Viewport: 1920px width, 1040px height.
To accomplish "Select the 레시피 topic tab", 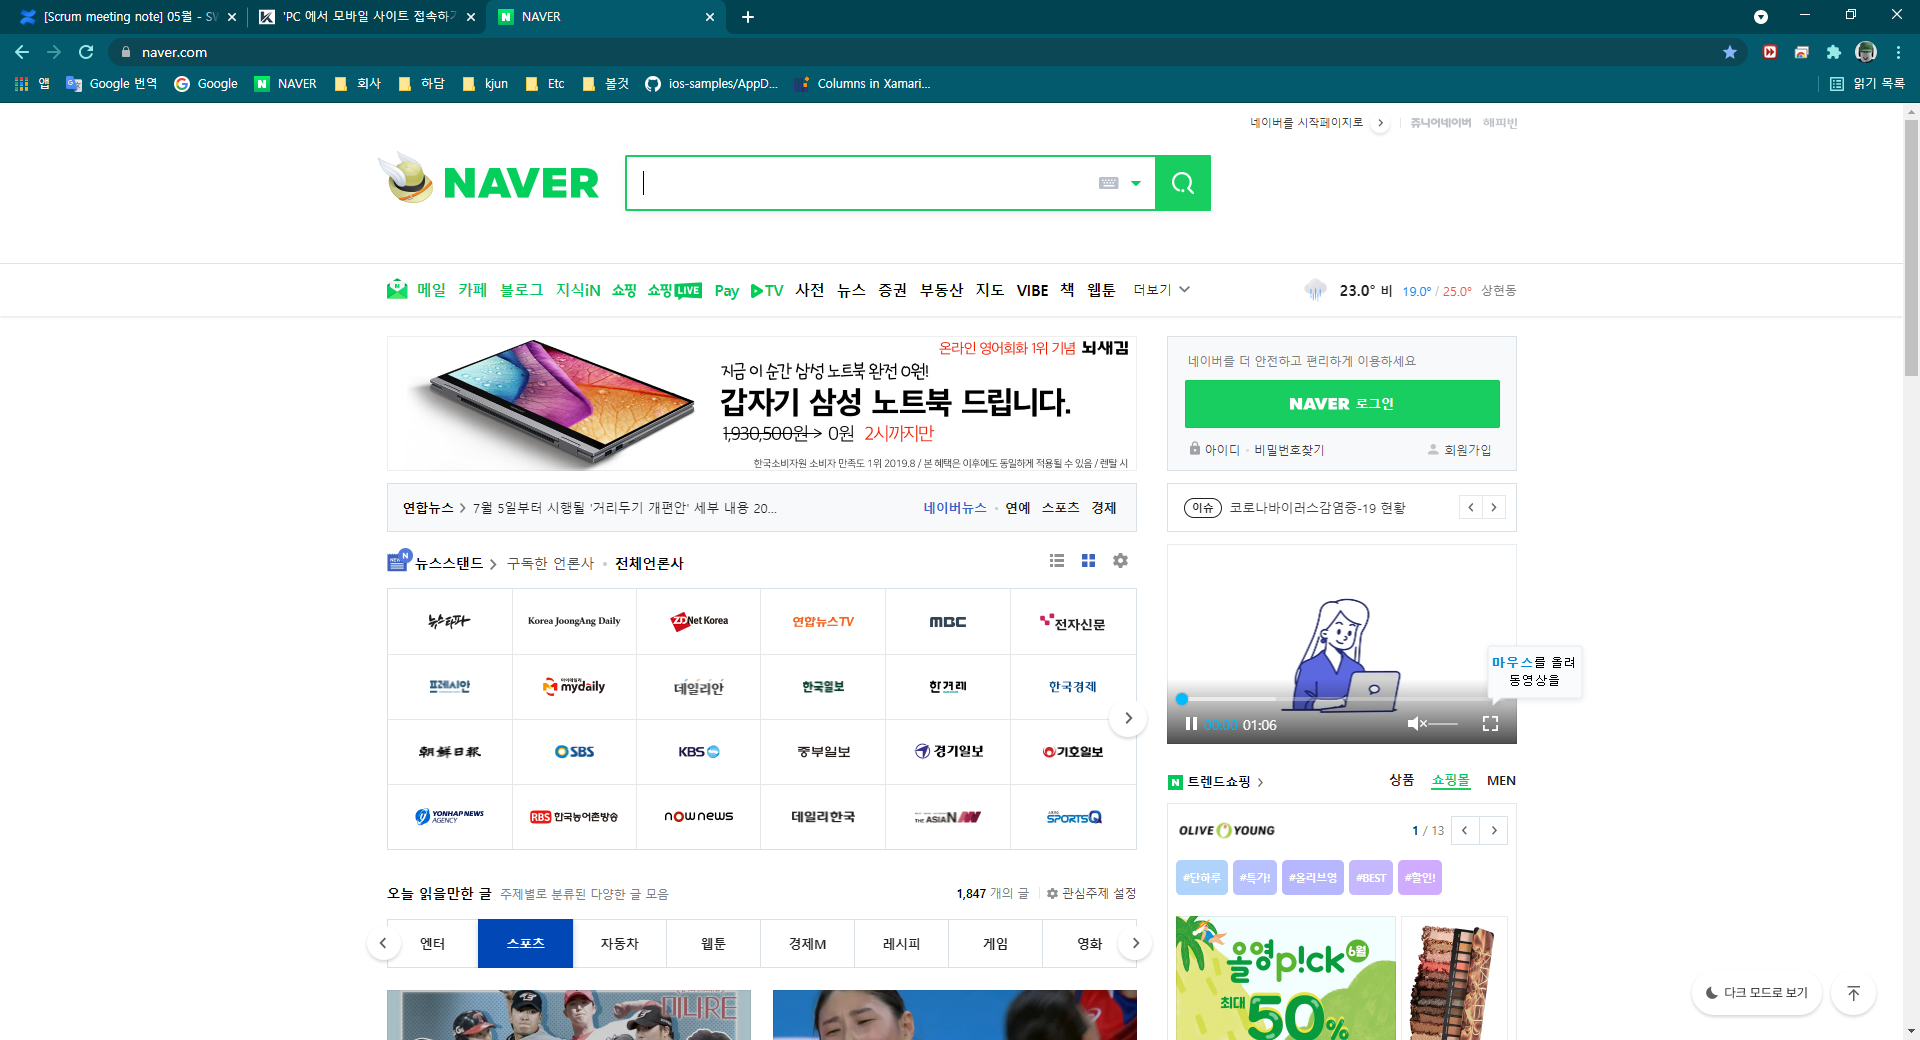I will [x=901, y=944].
